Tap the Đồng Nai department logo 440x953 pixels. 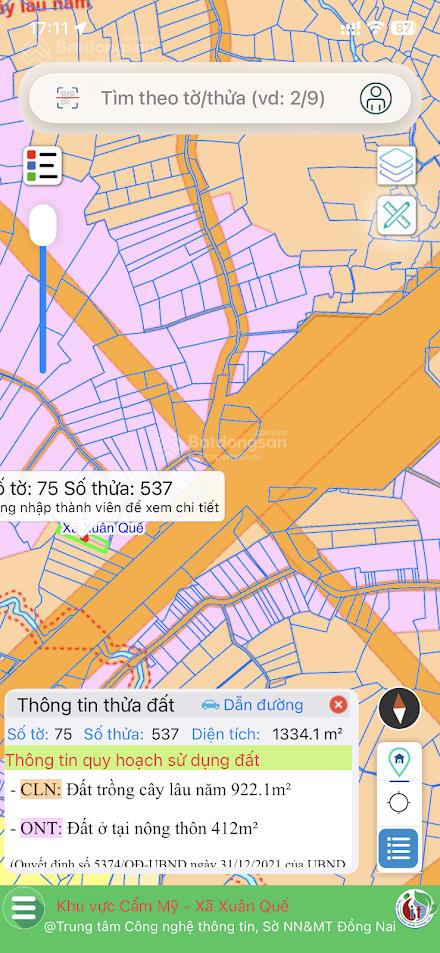click(x=414, y=909)
